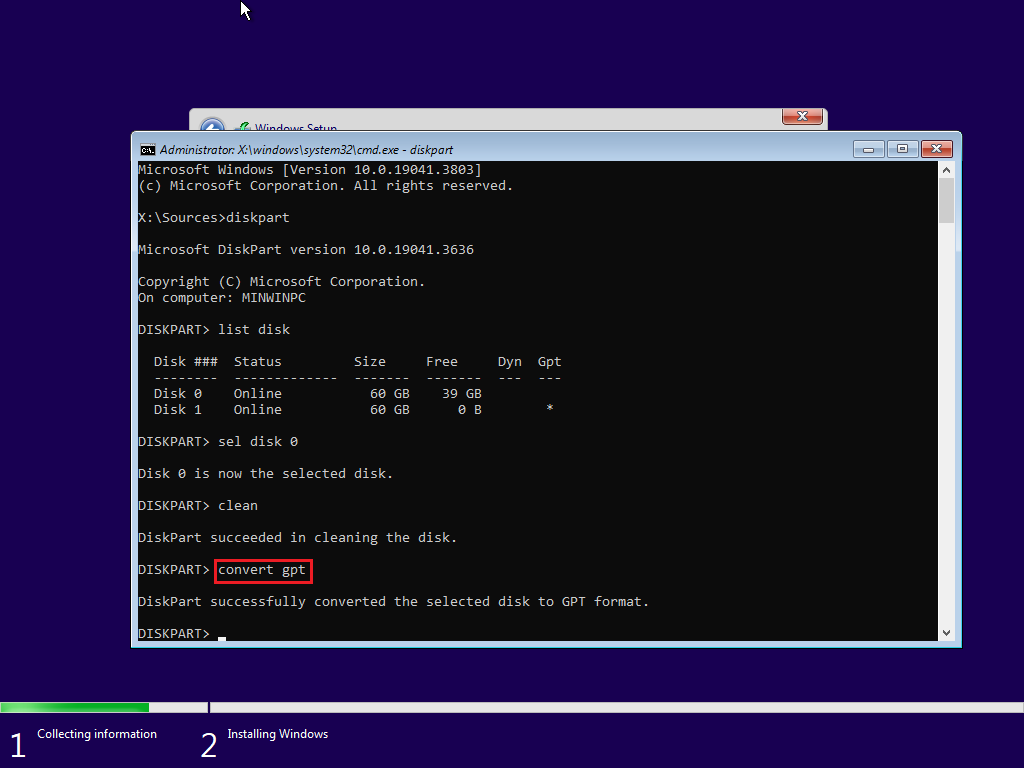Click the console scrollbar up arrow
This screenshot has width=1024, height=768.
coord(946,170)
